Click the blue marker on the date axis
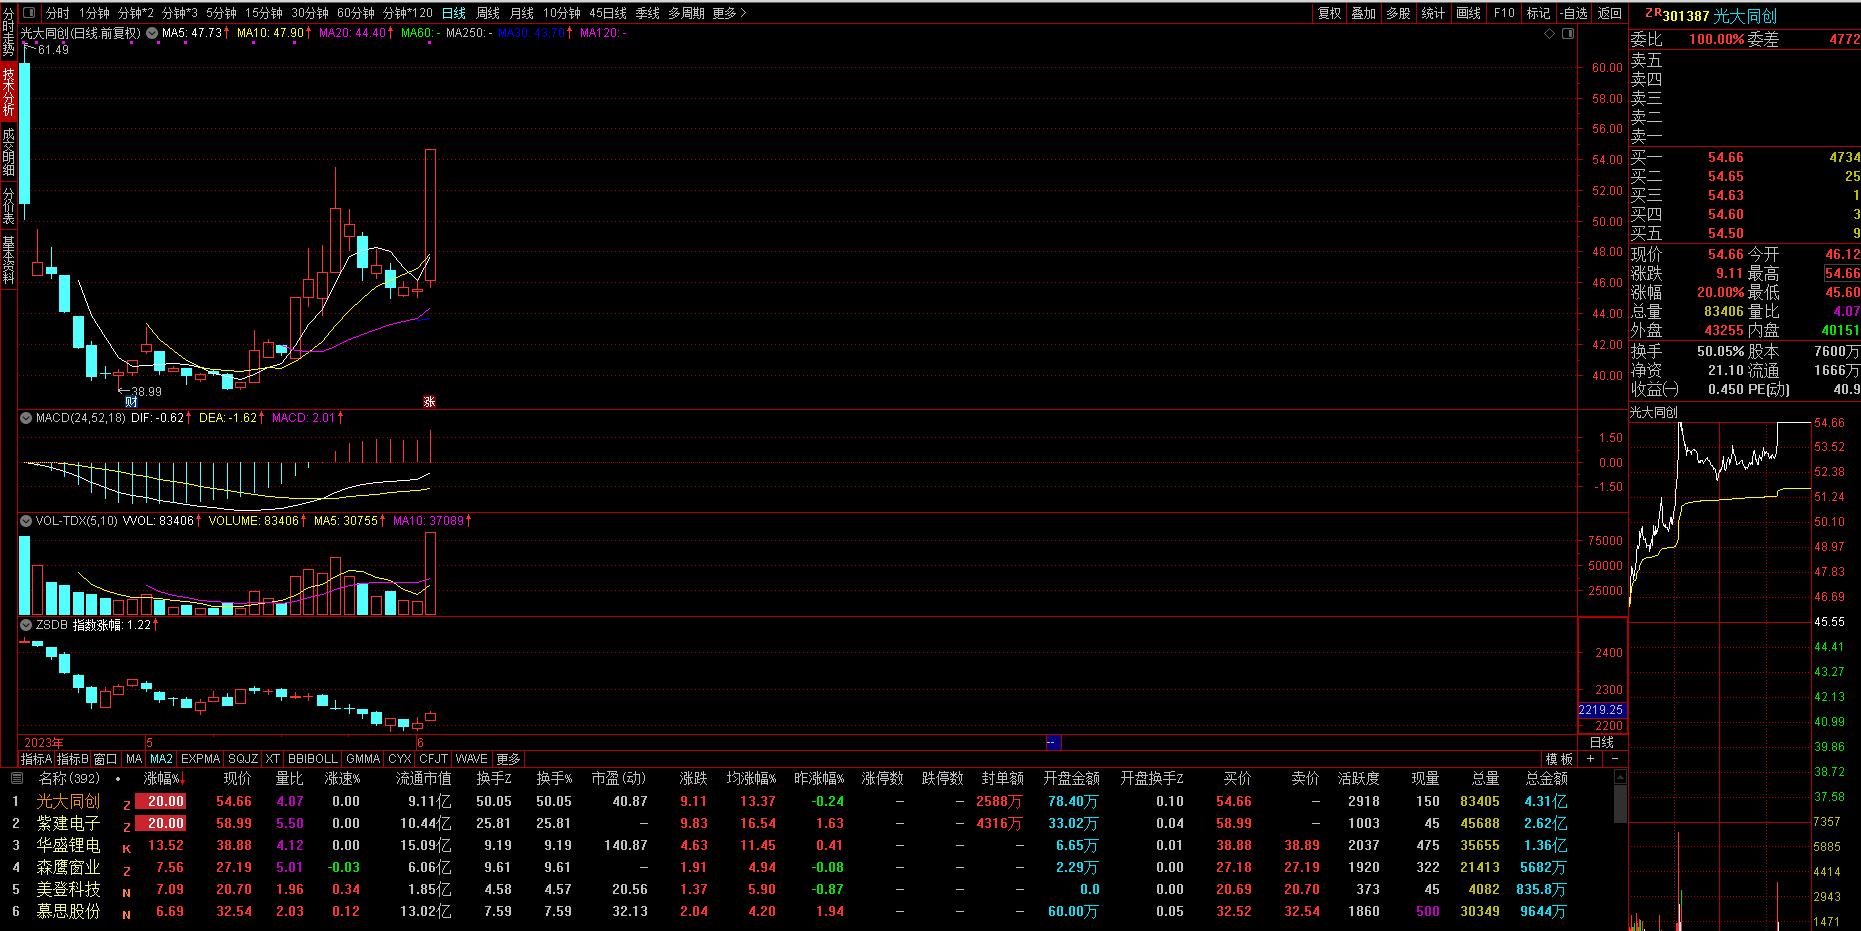 click(x=1053, y=742)
